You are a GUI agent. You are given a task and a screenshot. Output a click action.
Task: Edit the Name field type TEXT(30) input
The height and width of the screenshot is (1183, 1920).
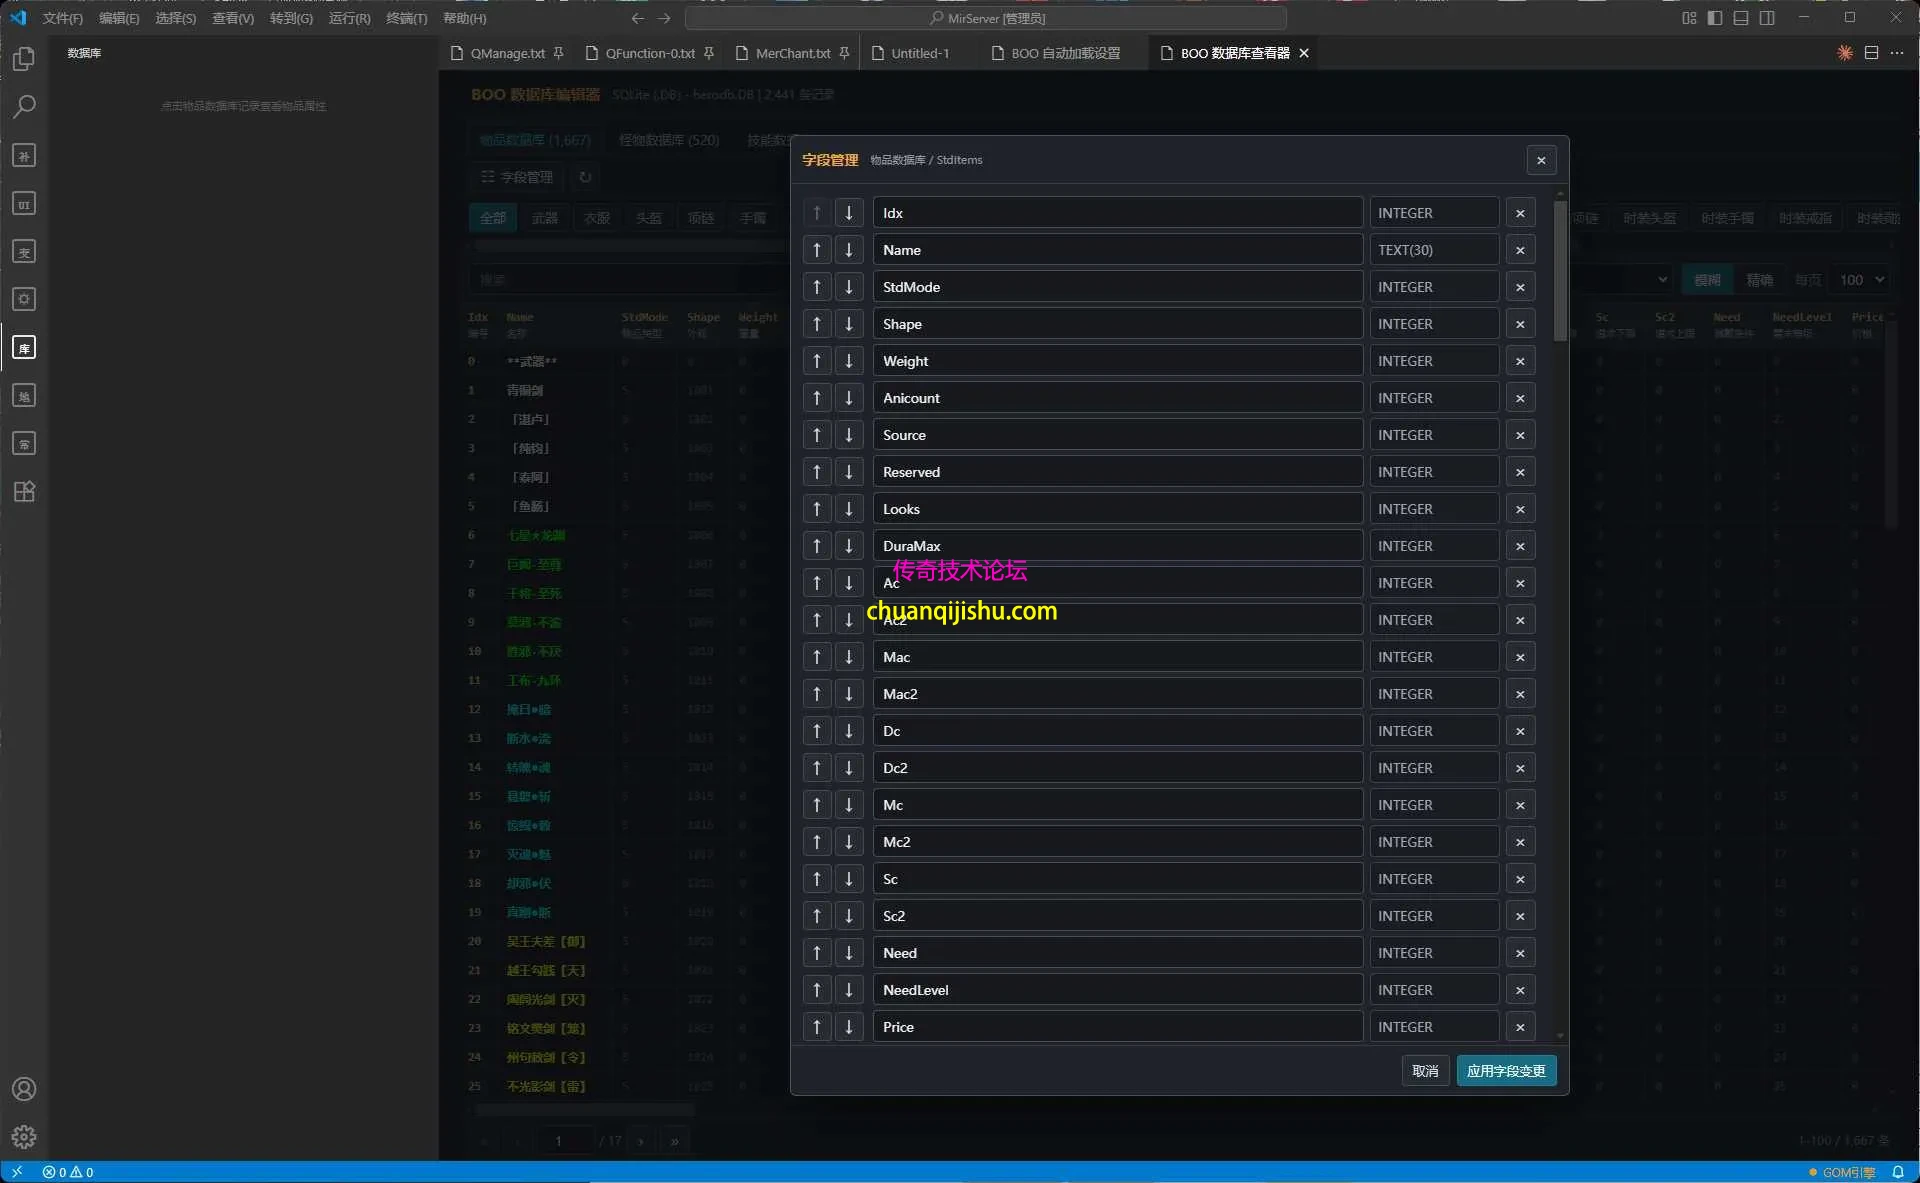coord(1434,250)
